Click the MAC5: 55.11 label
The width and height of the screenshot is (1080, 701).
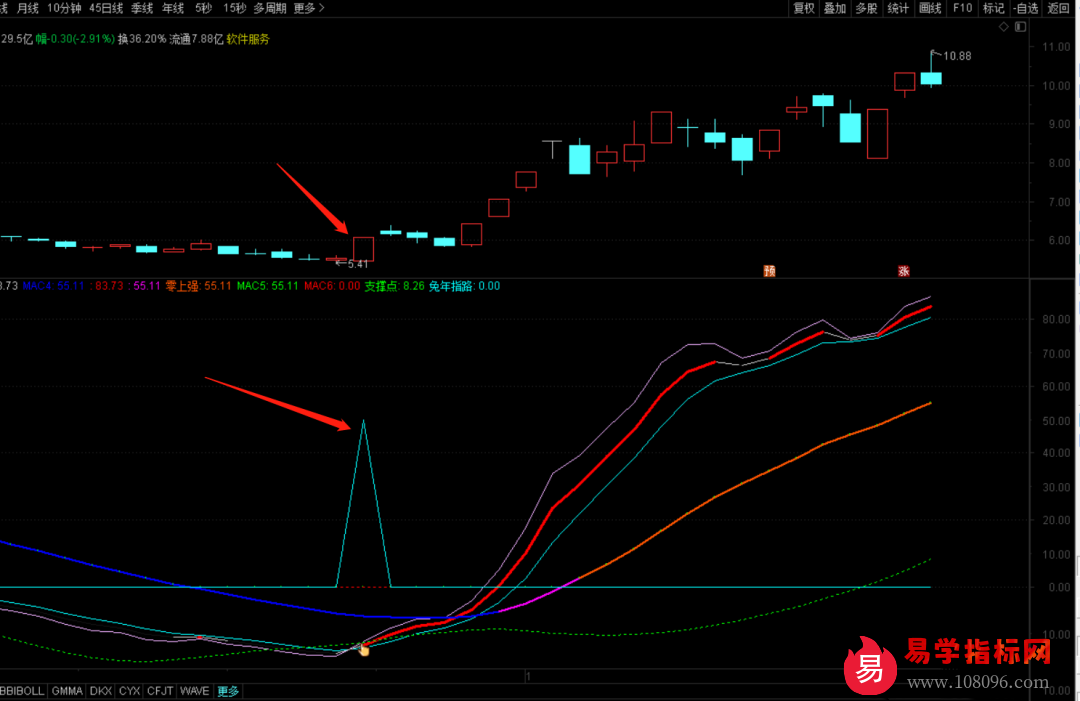pos(267,286)
